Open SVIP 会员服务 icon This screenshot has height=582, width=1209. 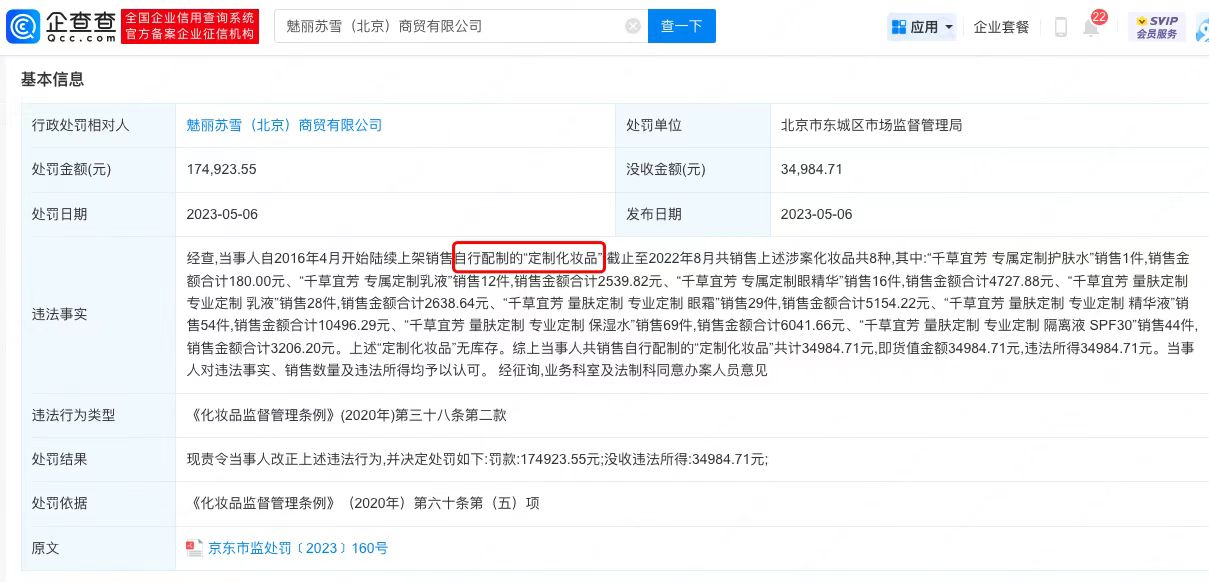point(1157,27)
